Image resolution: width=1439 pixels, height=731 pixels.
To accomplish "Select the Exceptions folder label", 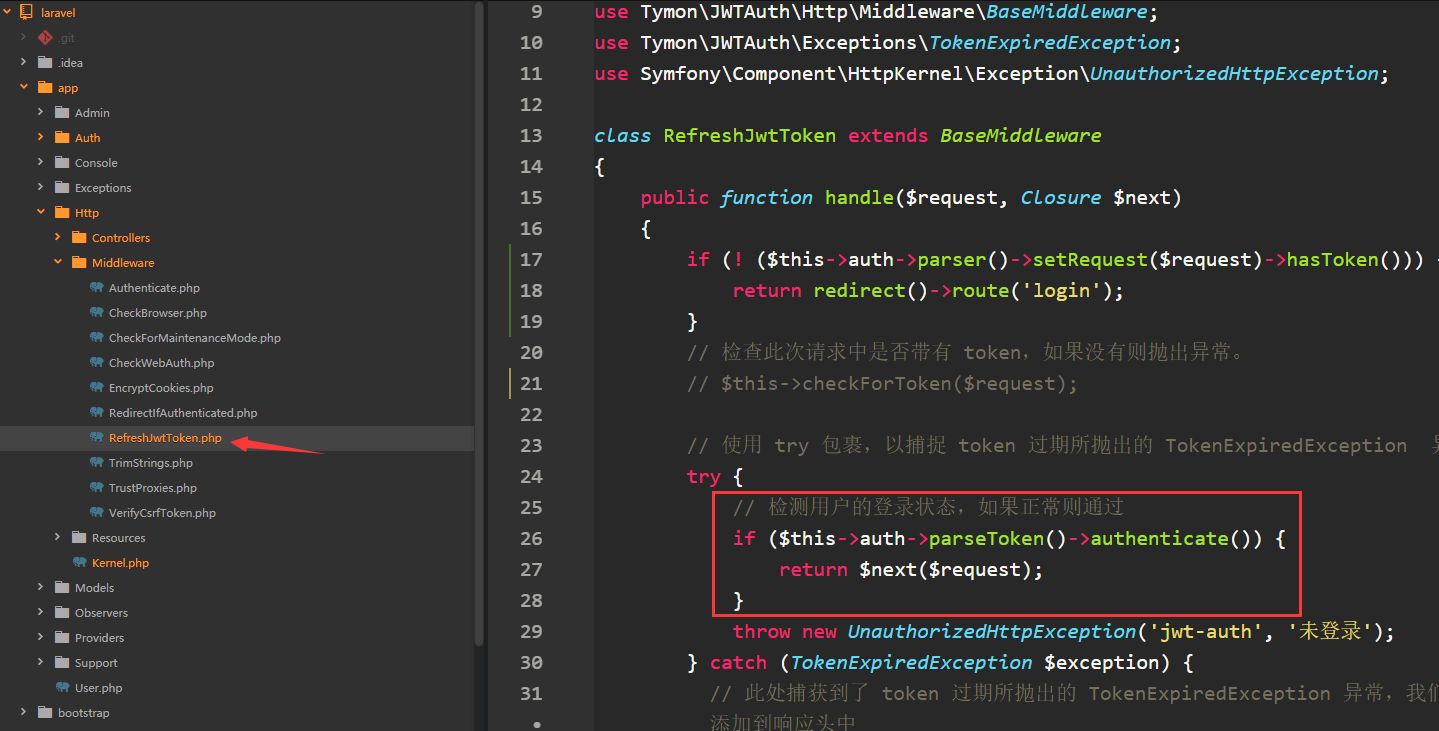I will click(103, 188).
